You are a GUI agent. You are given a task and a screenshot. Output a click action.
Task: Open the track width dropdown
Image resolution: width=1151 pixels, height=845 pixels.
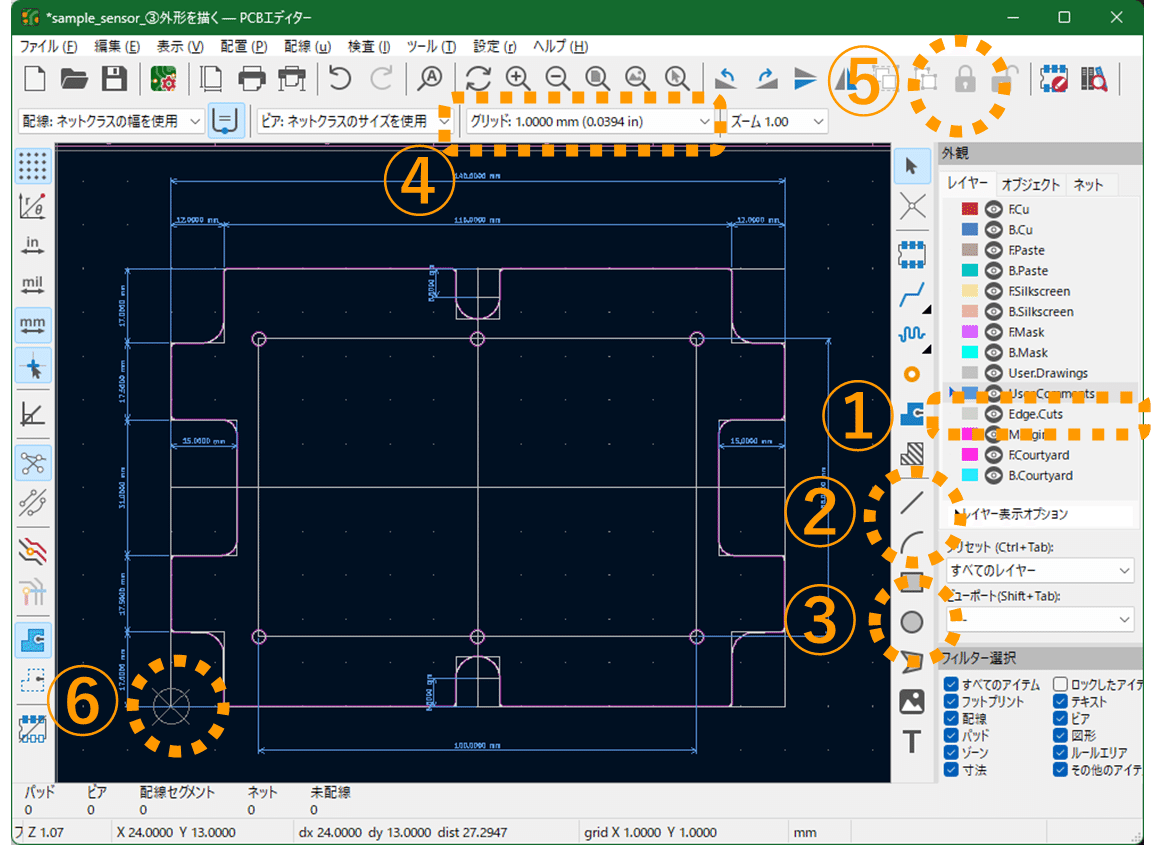pyautogui.click(x=111, y=121)
